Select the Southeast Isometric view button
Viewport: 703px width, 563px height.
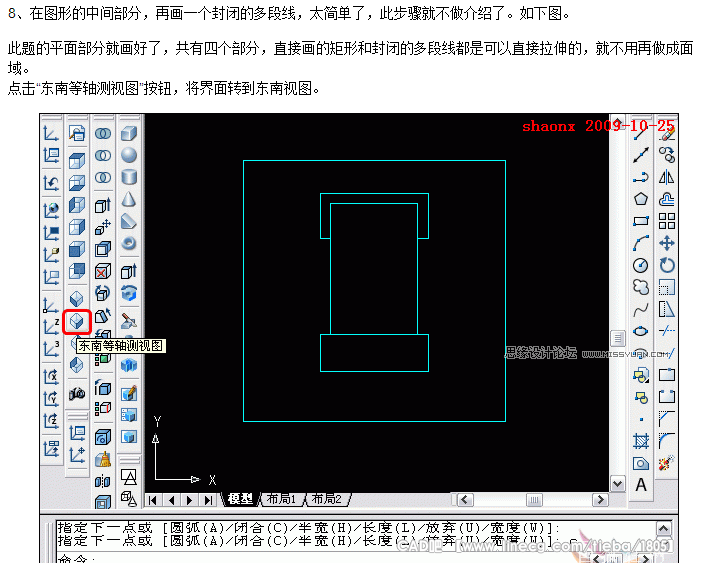[x=77, y=321]
